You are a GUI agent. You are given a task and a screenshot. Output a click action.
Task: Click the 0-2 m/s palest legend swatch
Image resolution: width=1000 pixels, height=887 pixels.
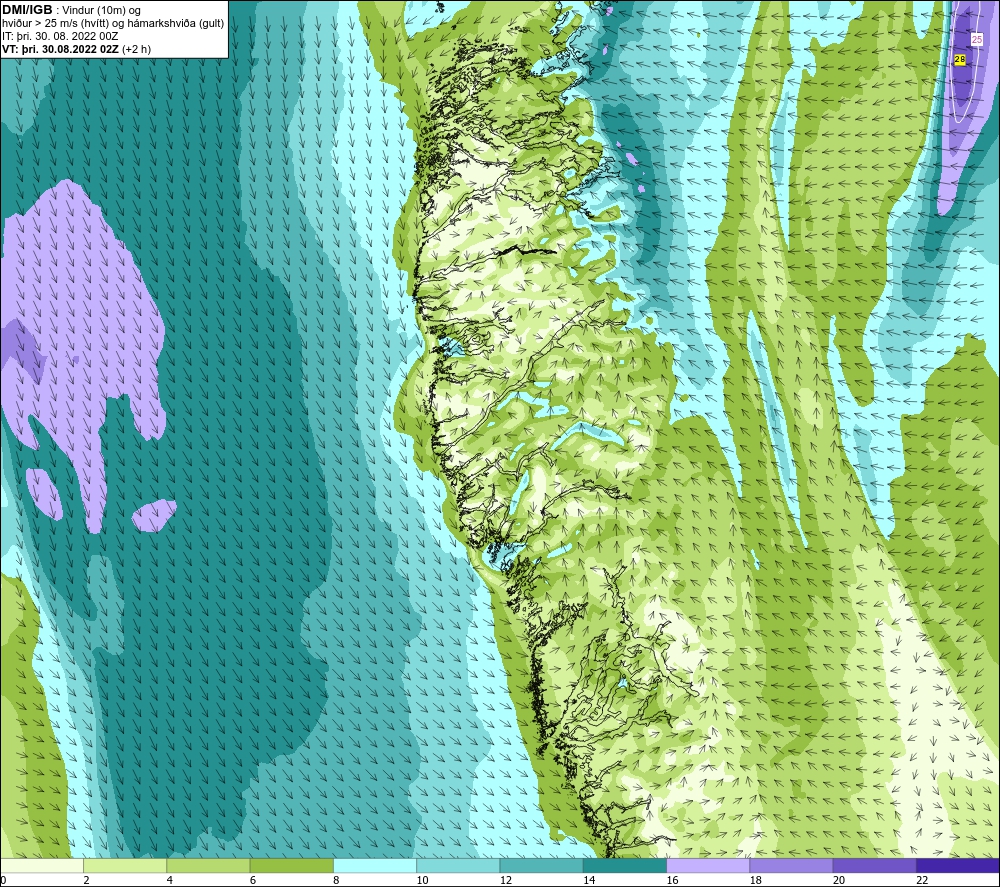pyautogui.click(x=41, y=865)
